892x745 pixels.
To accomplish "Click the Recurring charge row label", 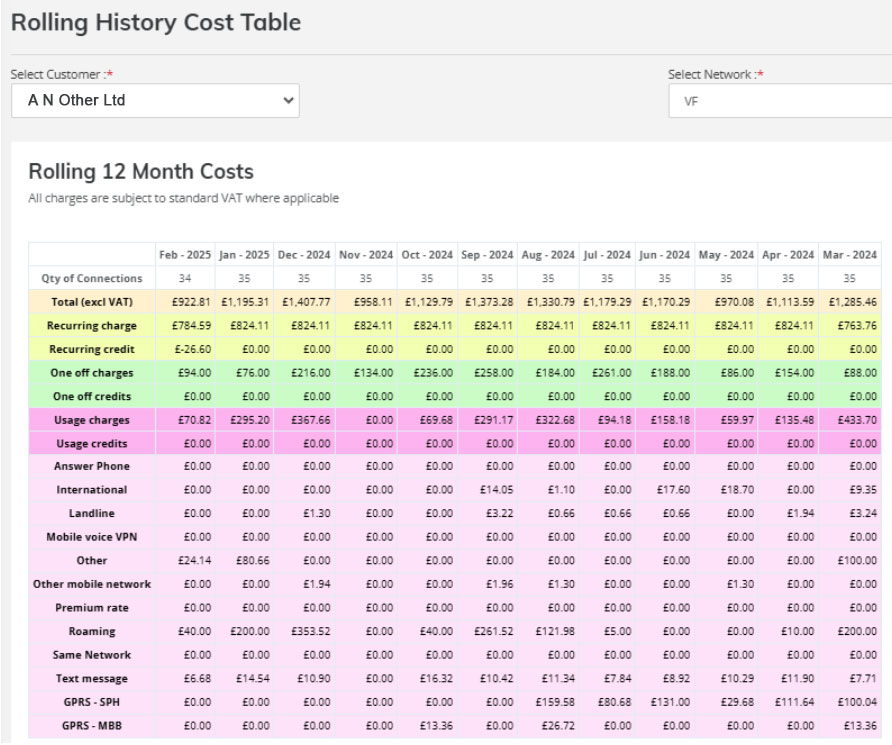I will click(x=92, y=325).
